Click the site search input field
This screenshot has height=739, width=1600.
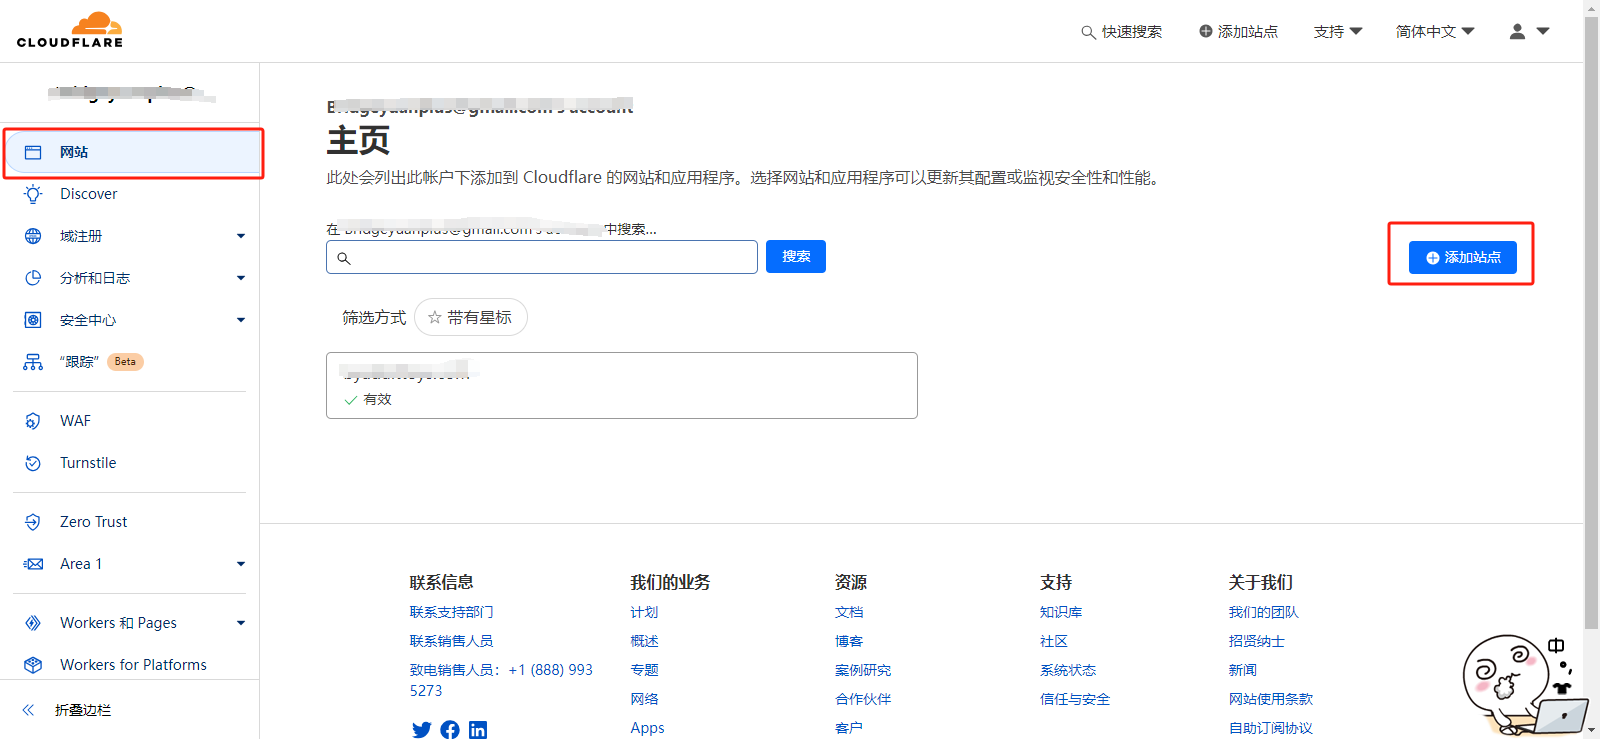click(x=542, y=257)
